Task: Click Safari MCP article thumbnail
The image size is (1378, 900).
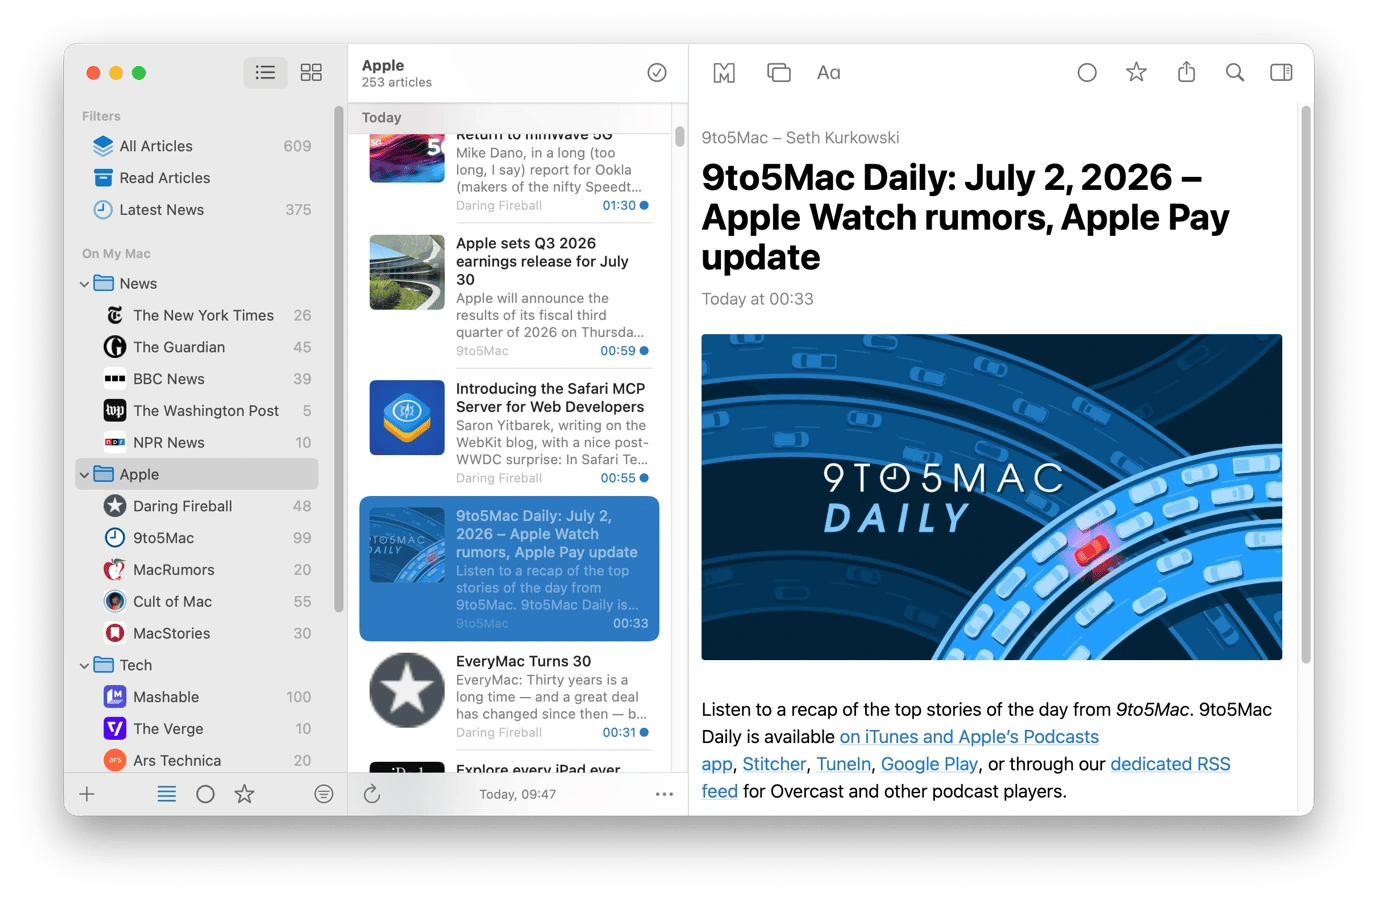Action: [x=407, y=418]
